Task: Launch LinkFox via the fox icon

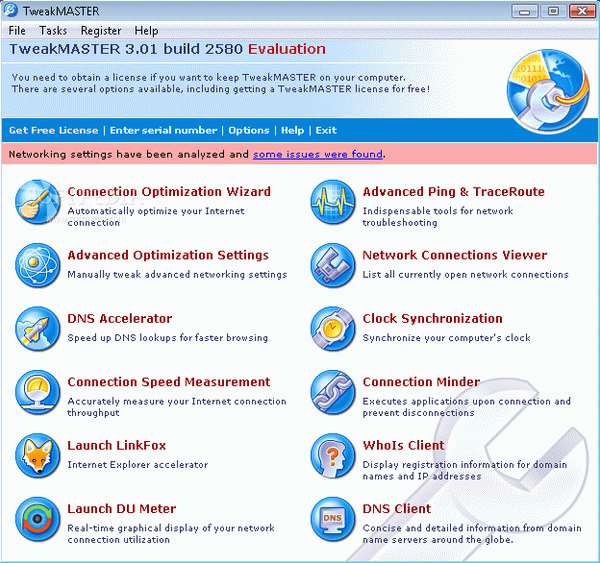Action: [38, 456]
